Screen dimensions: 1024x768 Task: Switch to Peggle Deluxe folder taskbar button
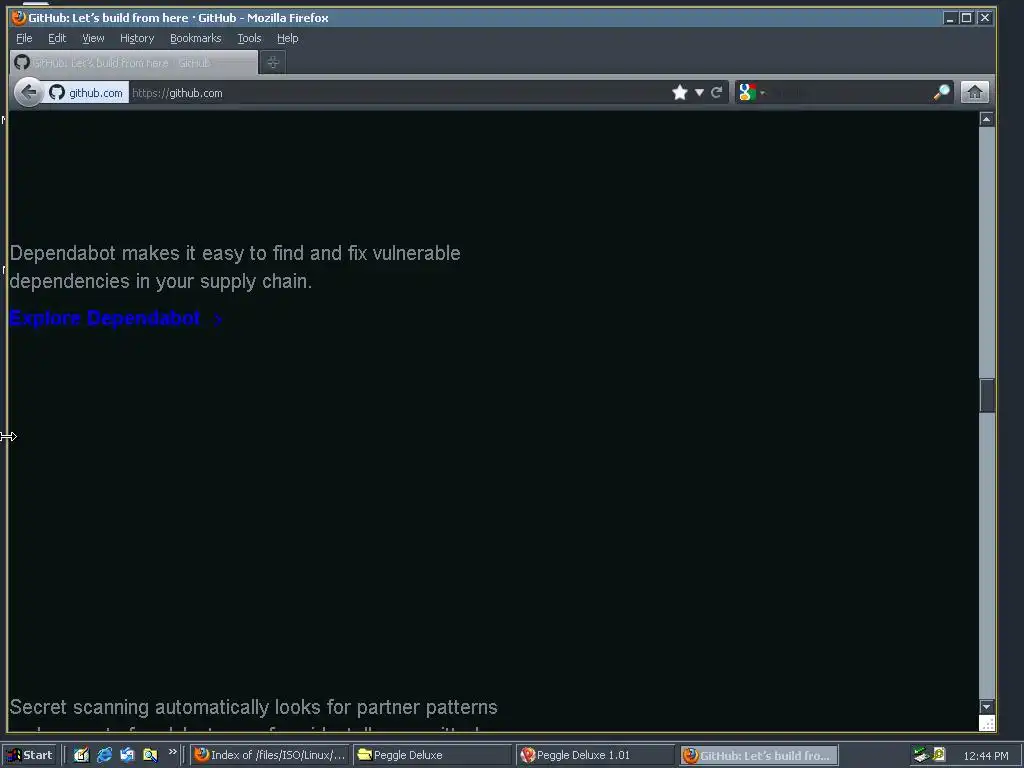[432, 755]
